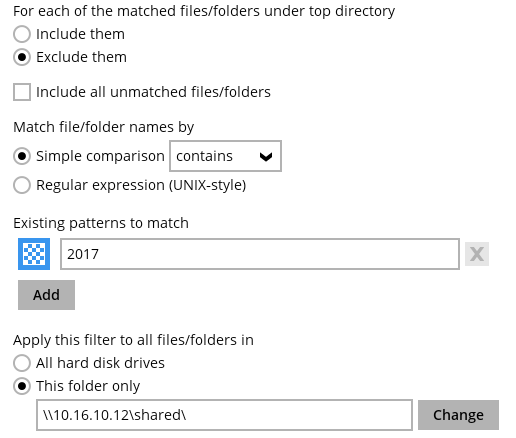Select the Include them radio button
Image resolution: width=516 pixels, height=438 pixels.
point(22,34)
